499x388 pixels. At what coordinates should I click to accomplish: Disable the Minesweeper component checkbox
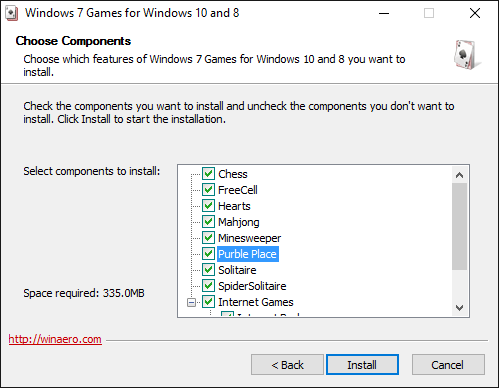pos(208,238)
